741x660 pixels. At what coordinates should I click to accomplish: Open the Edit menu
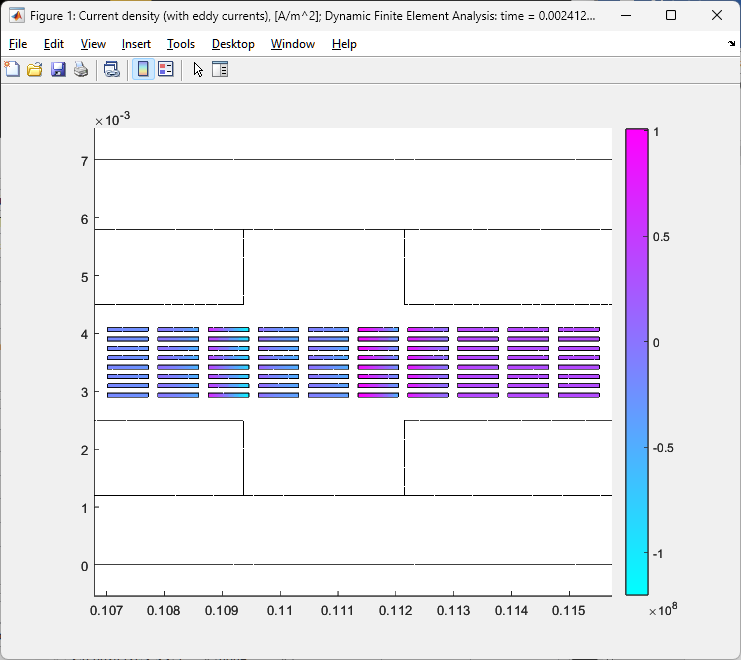coord(53,44)
